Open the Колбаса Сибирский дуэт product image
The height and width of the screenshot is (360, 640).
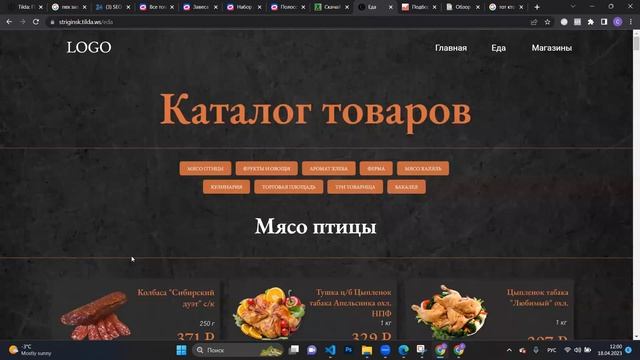[x=96, y=315]
